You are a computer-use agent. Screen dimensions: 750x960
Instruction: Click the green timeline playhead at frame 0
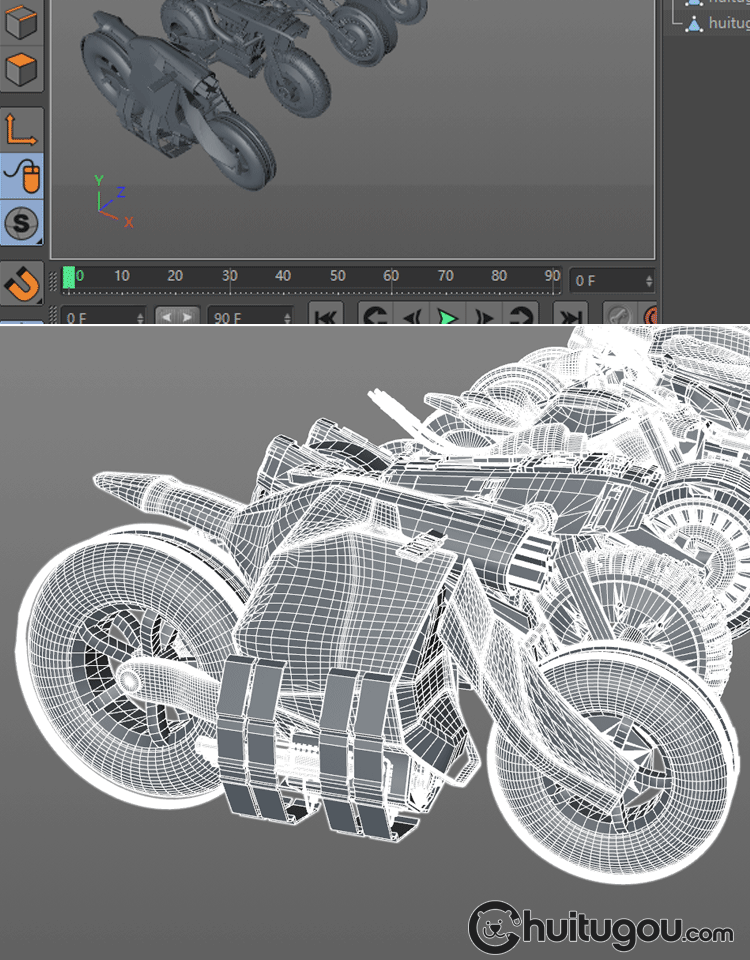(69, 278)
